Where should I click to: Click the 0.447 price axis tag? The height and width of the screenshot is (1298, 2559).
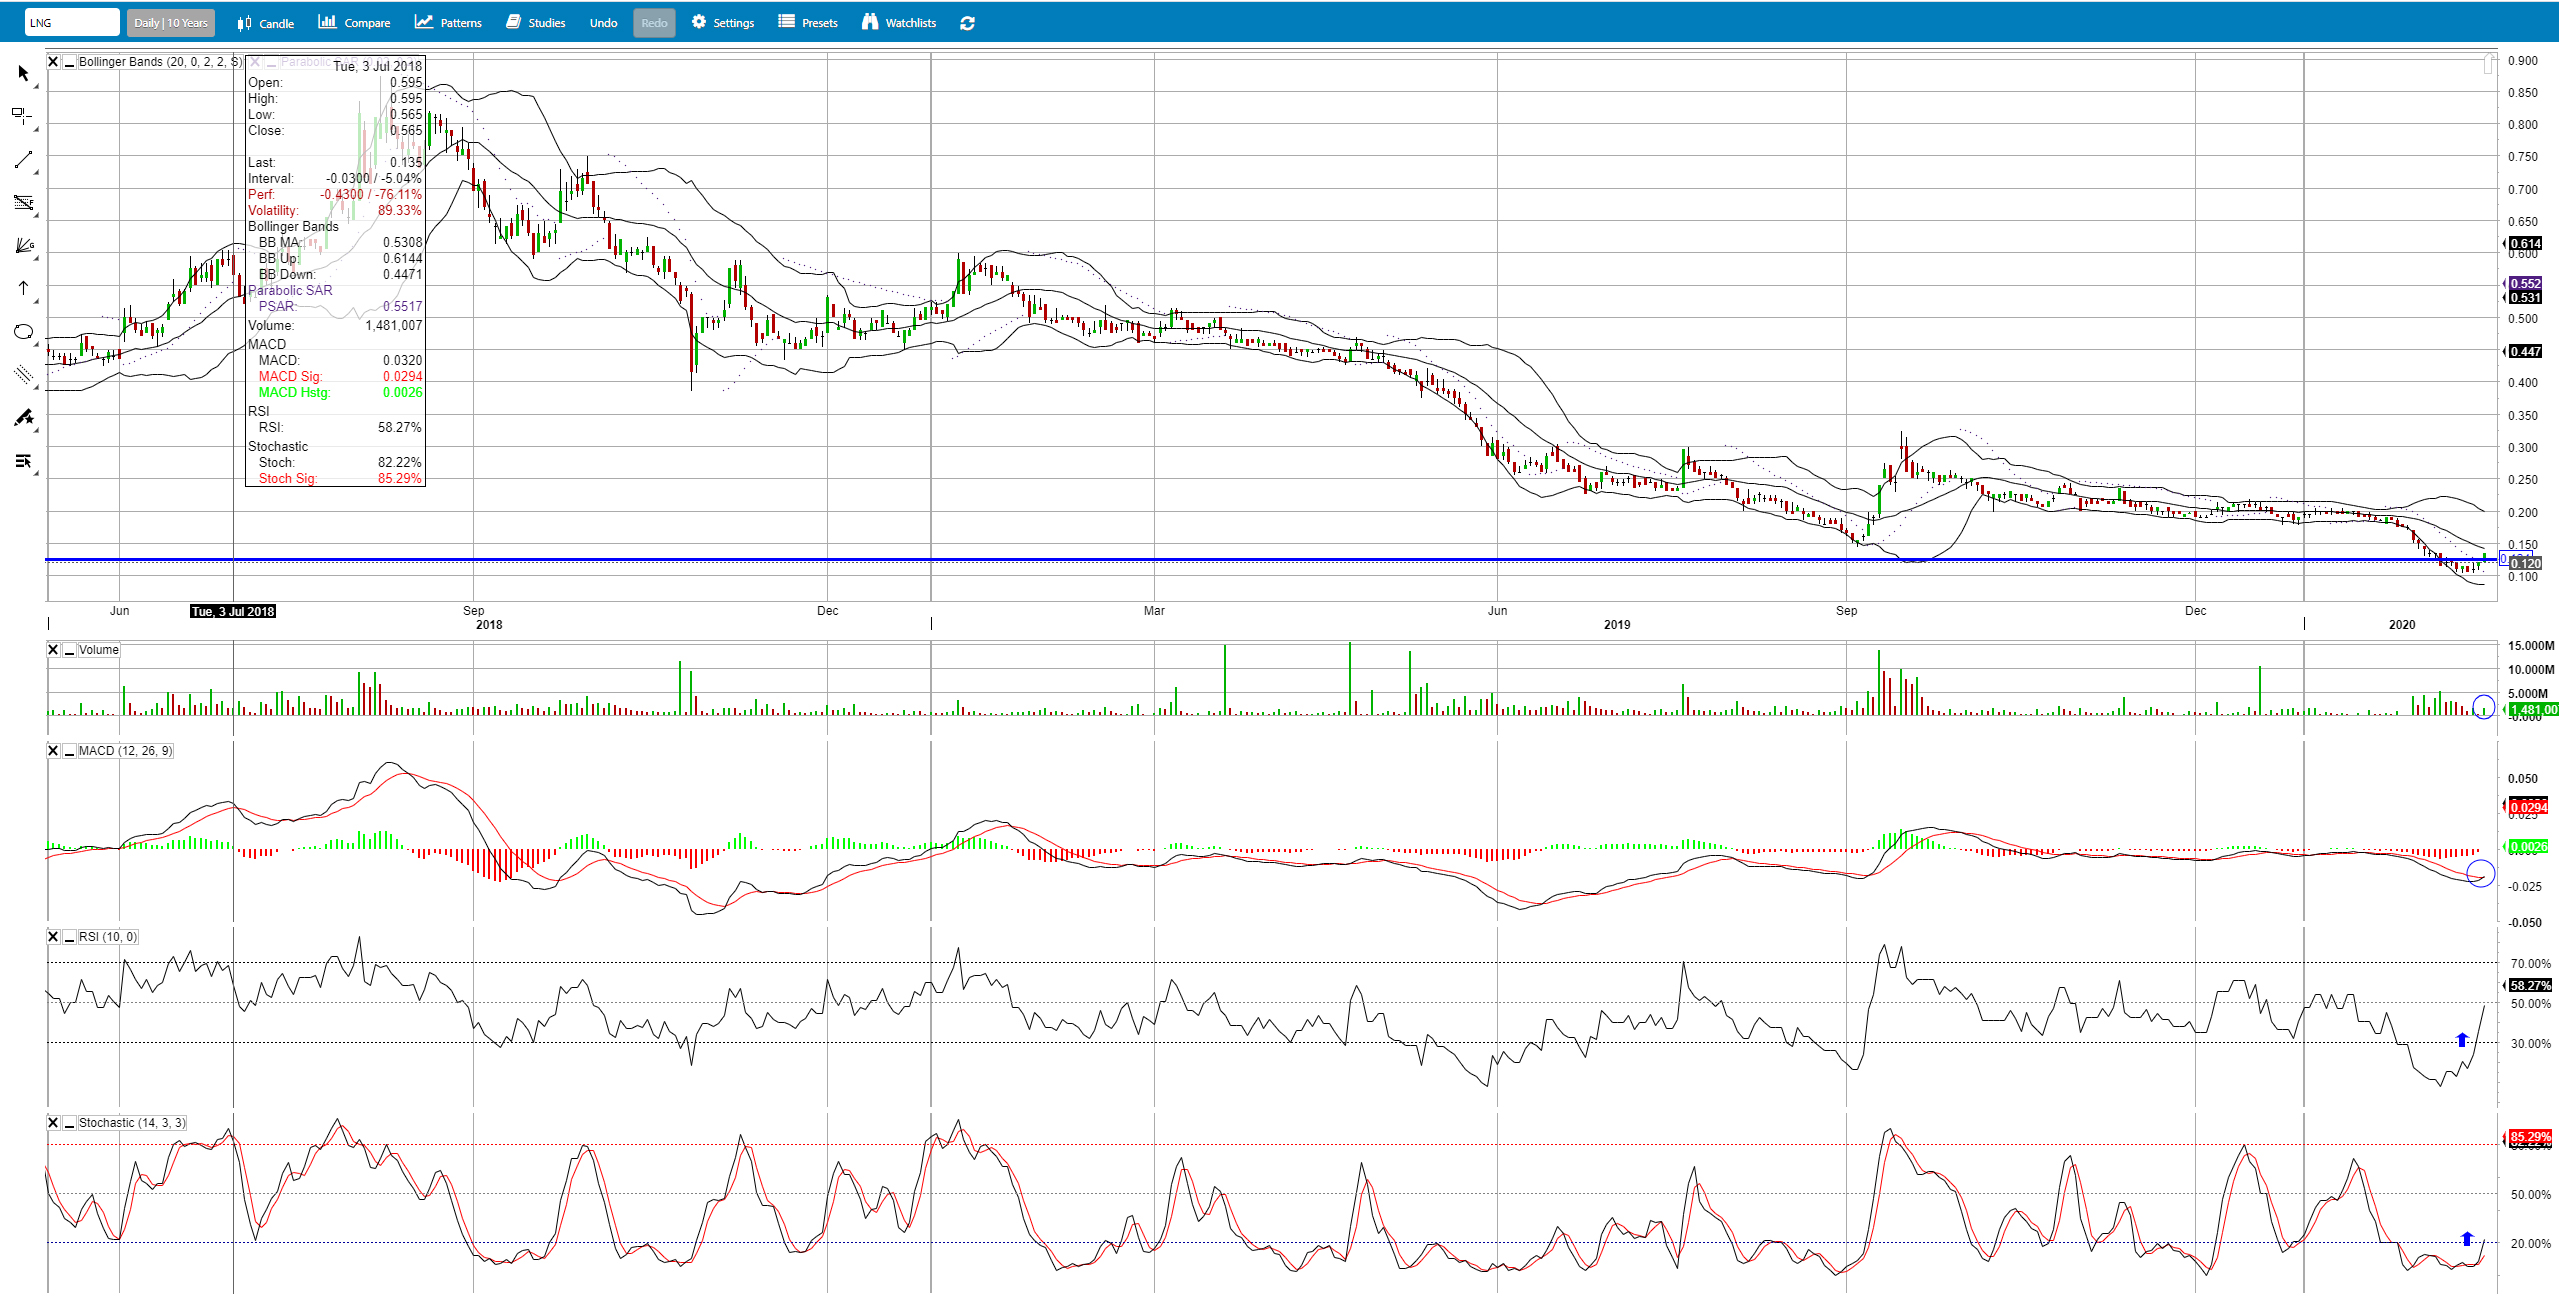(2525, 352)
